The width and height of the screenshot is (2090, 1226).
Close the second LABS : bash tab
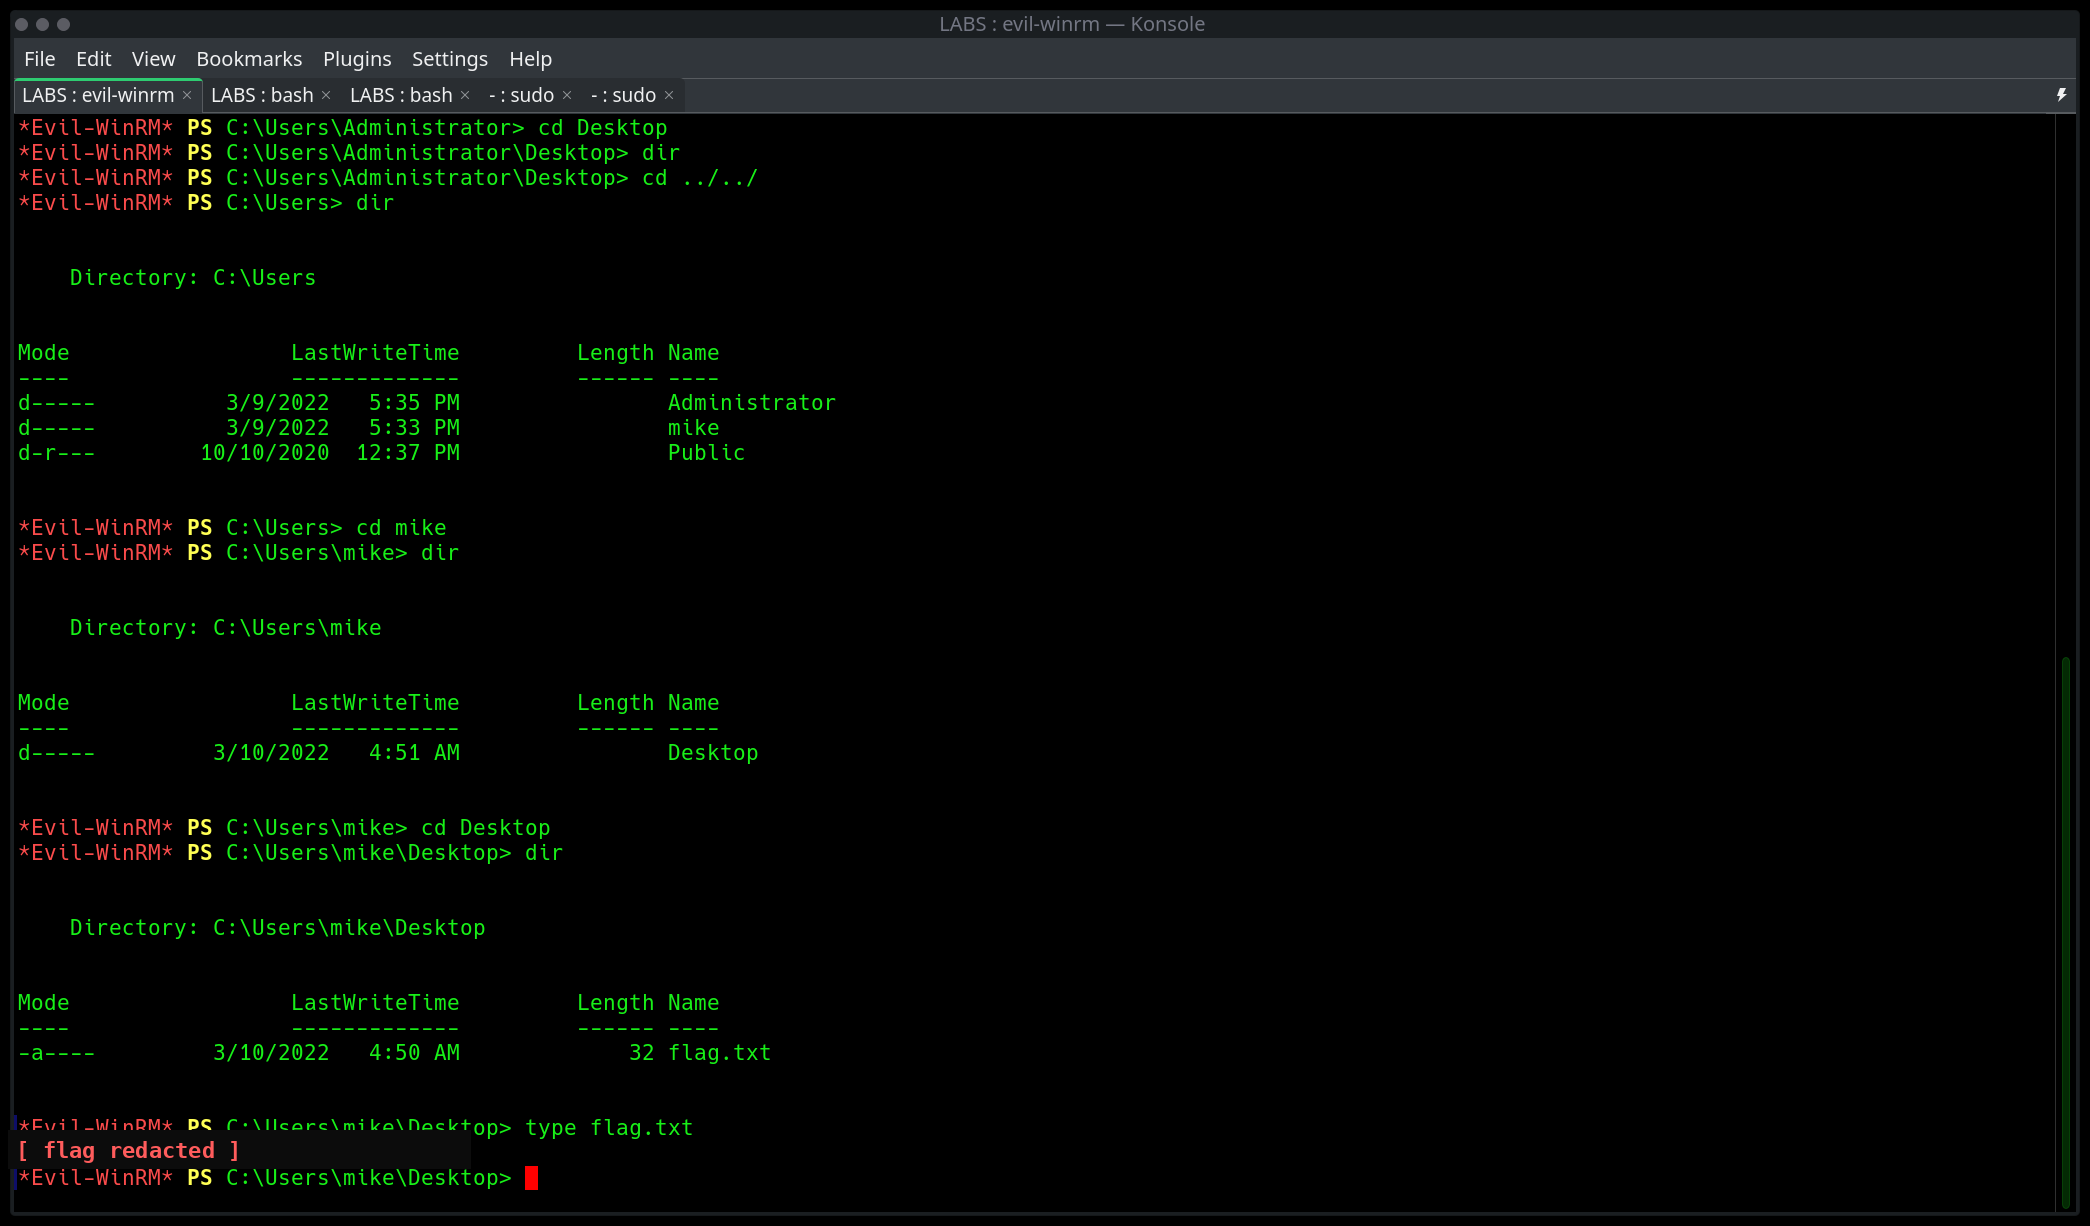465,95
